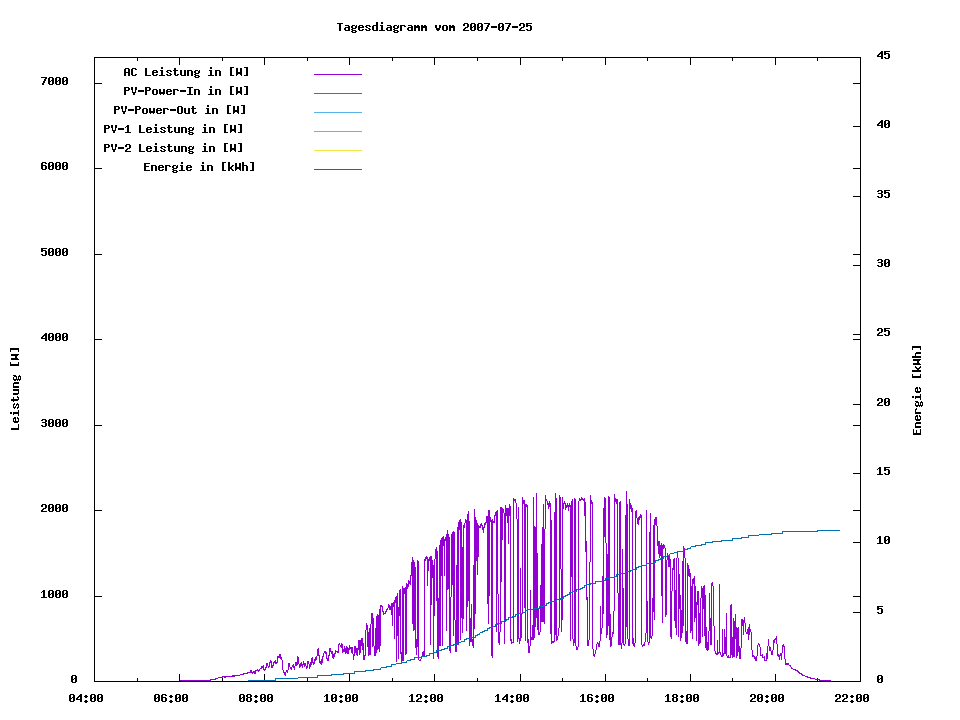Click the 7000 value on the left axis

point(54,82)
